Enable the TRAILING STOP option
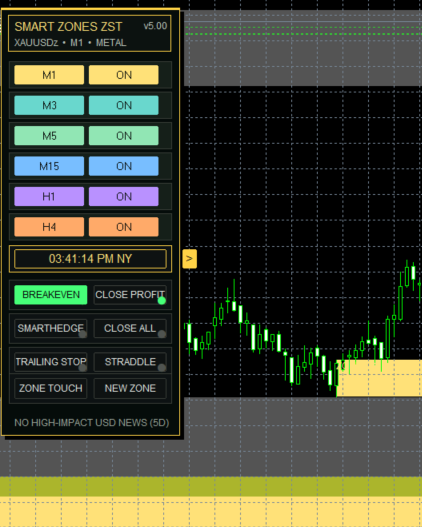 pyautogui.click(x=51, y=362)
